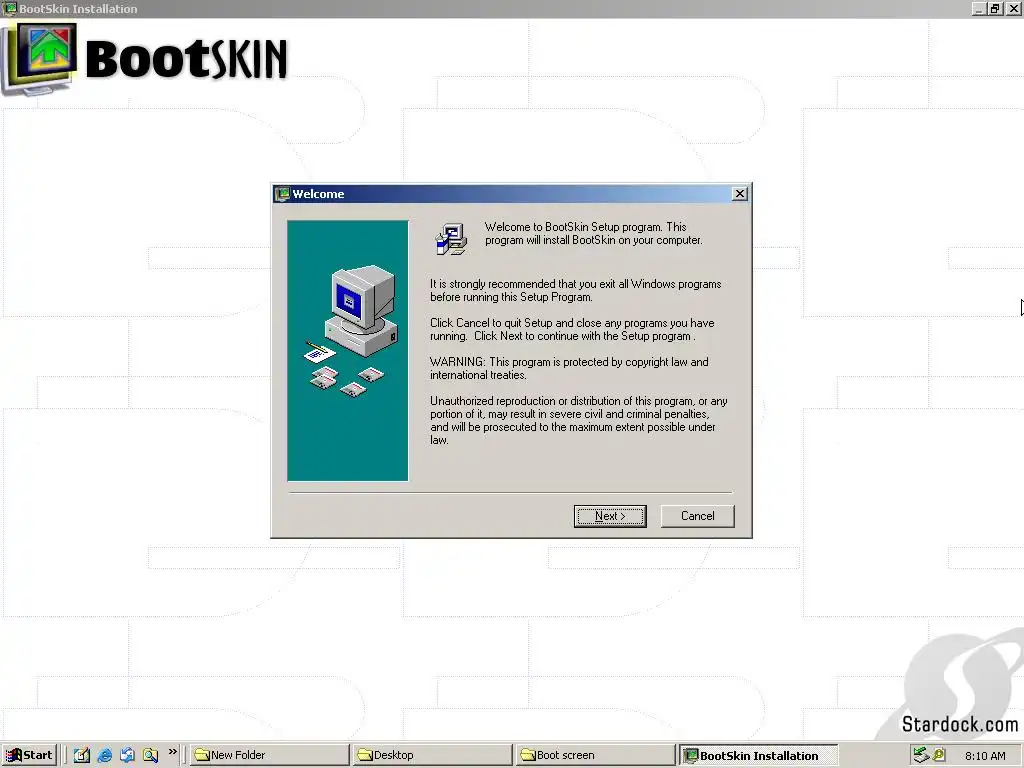Click the WARNING copyright text

click(569, 368)
